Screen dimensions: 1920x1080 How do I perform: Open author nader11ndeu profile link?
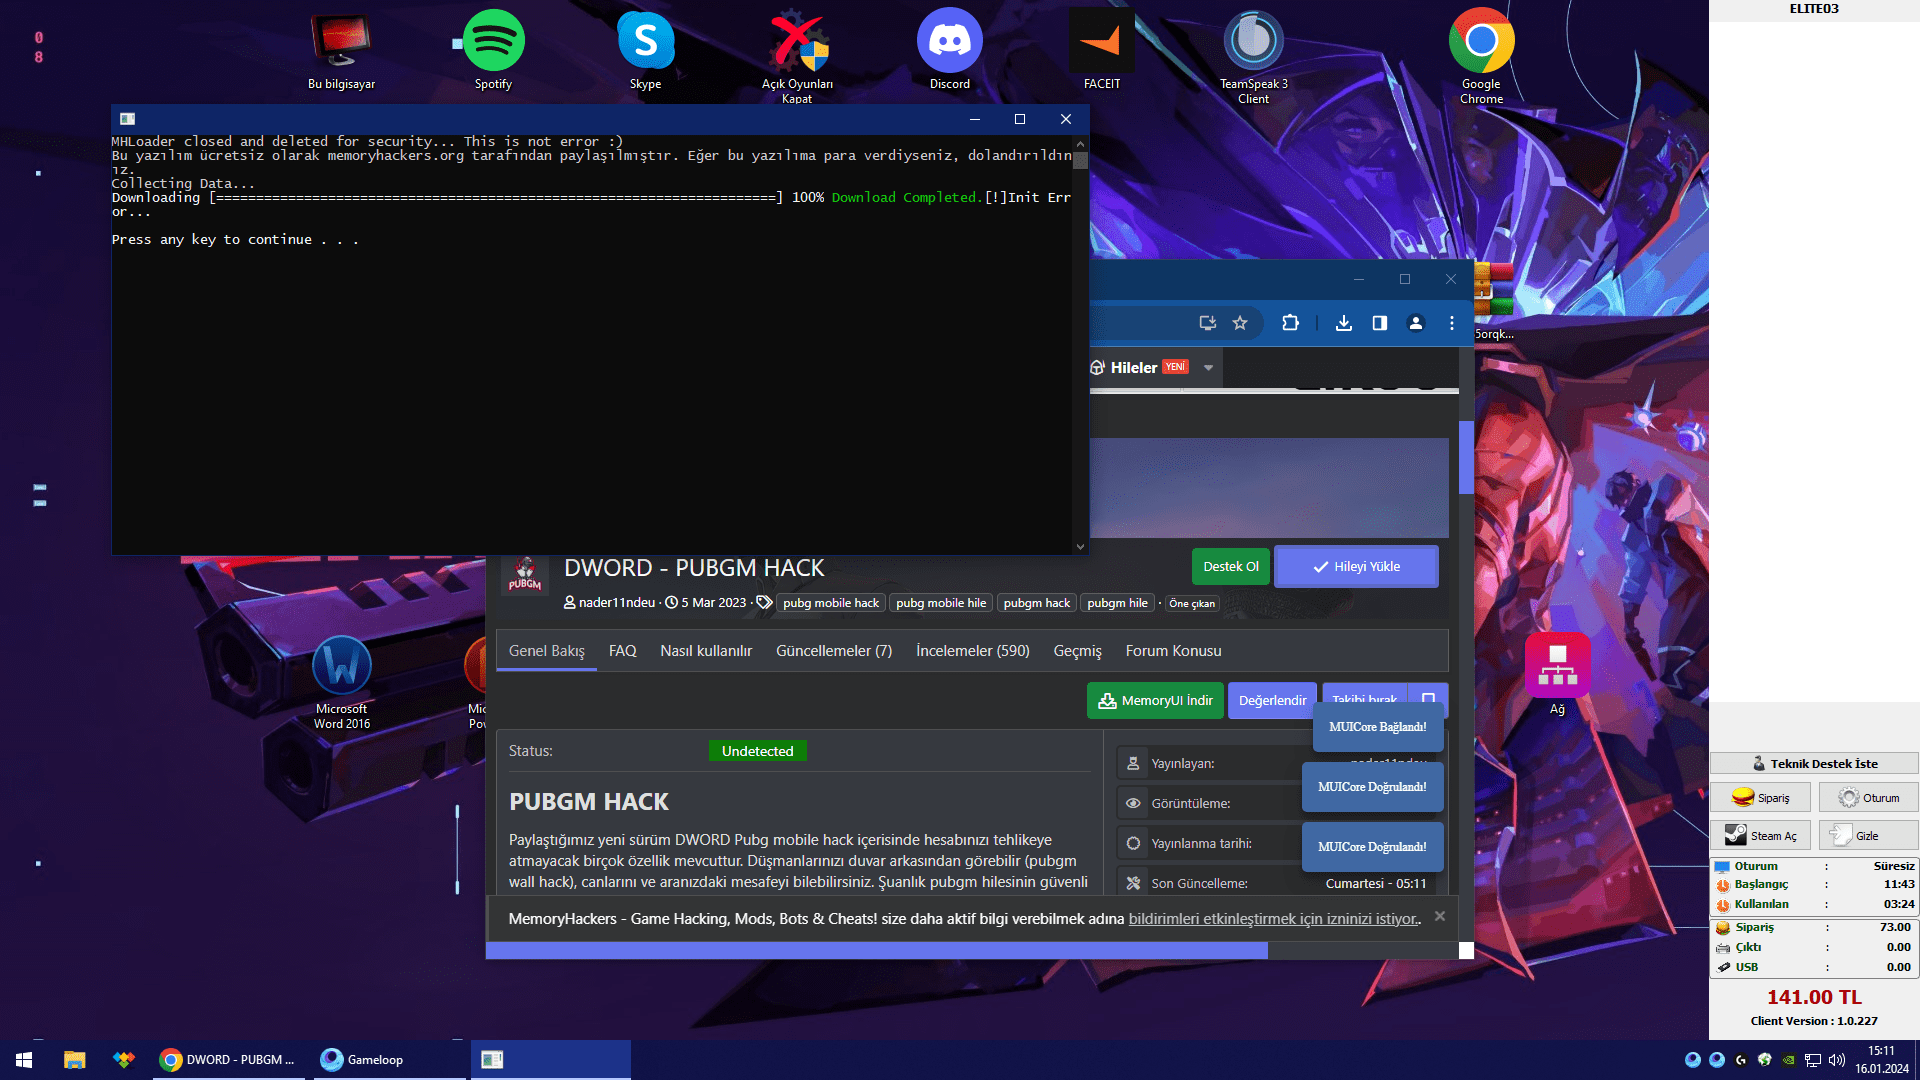pos(616,603)
